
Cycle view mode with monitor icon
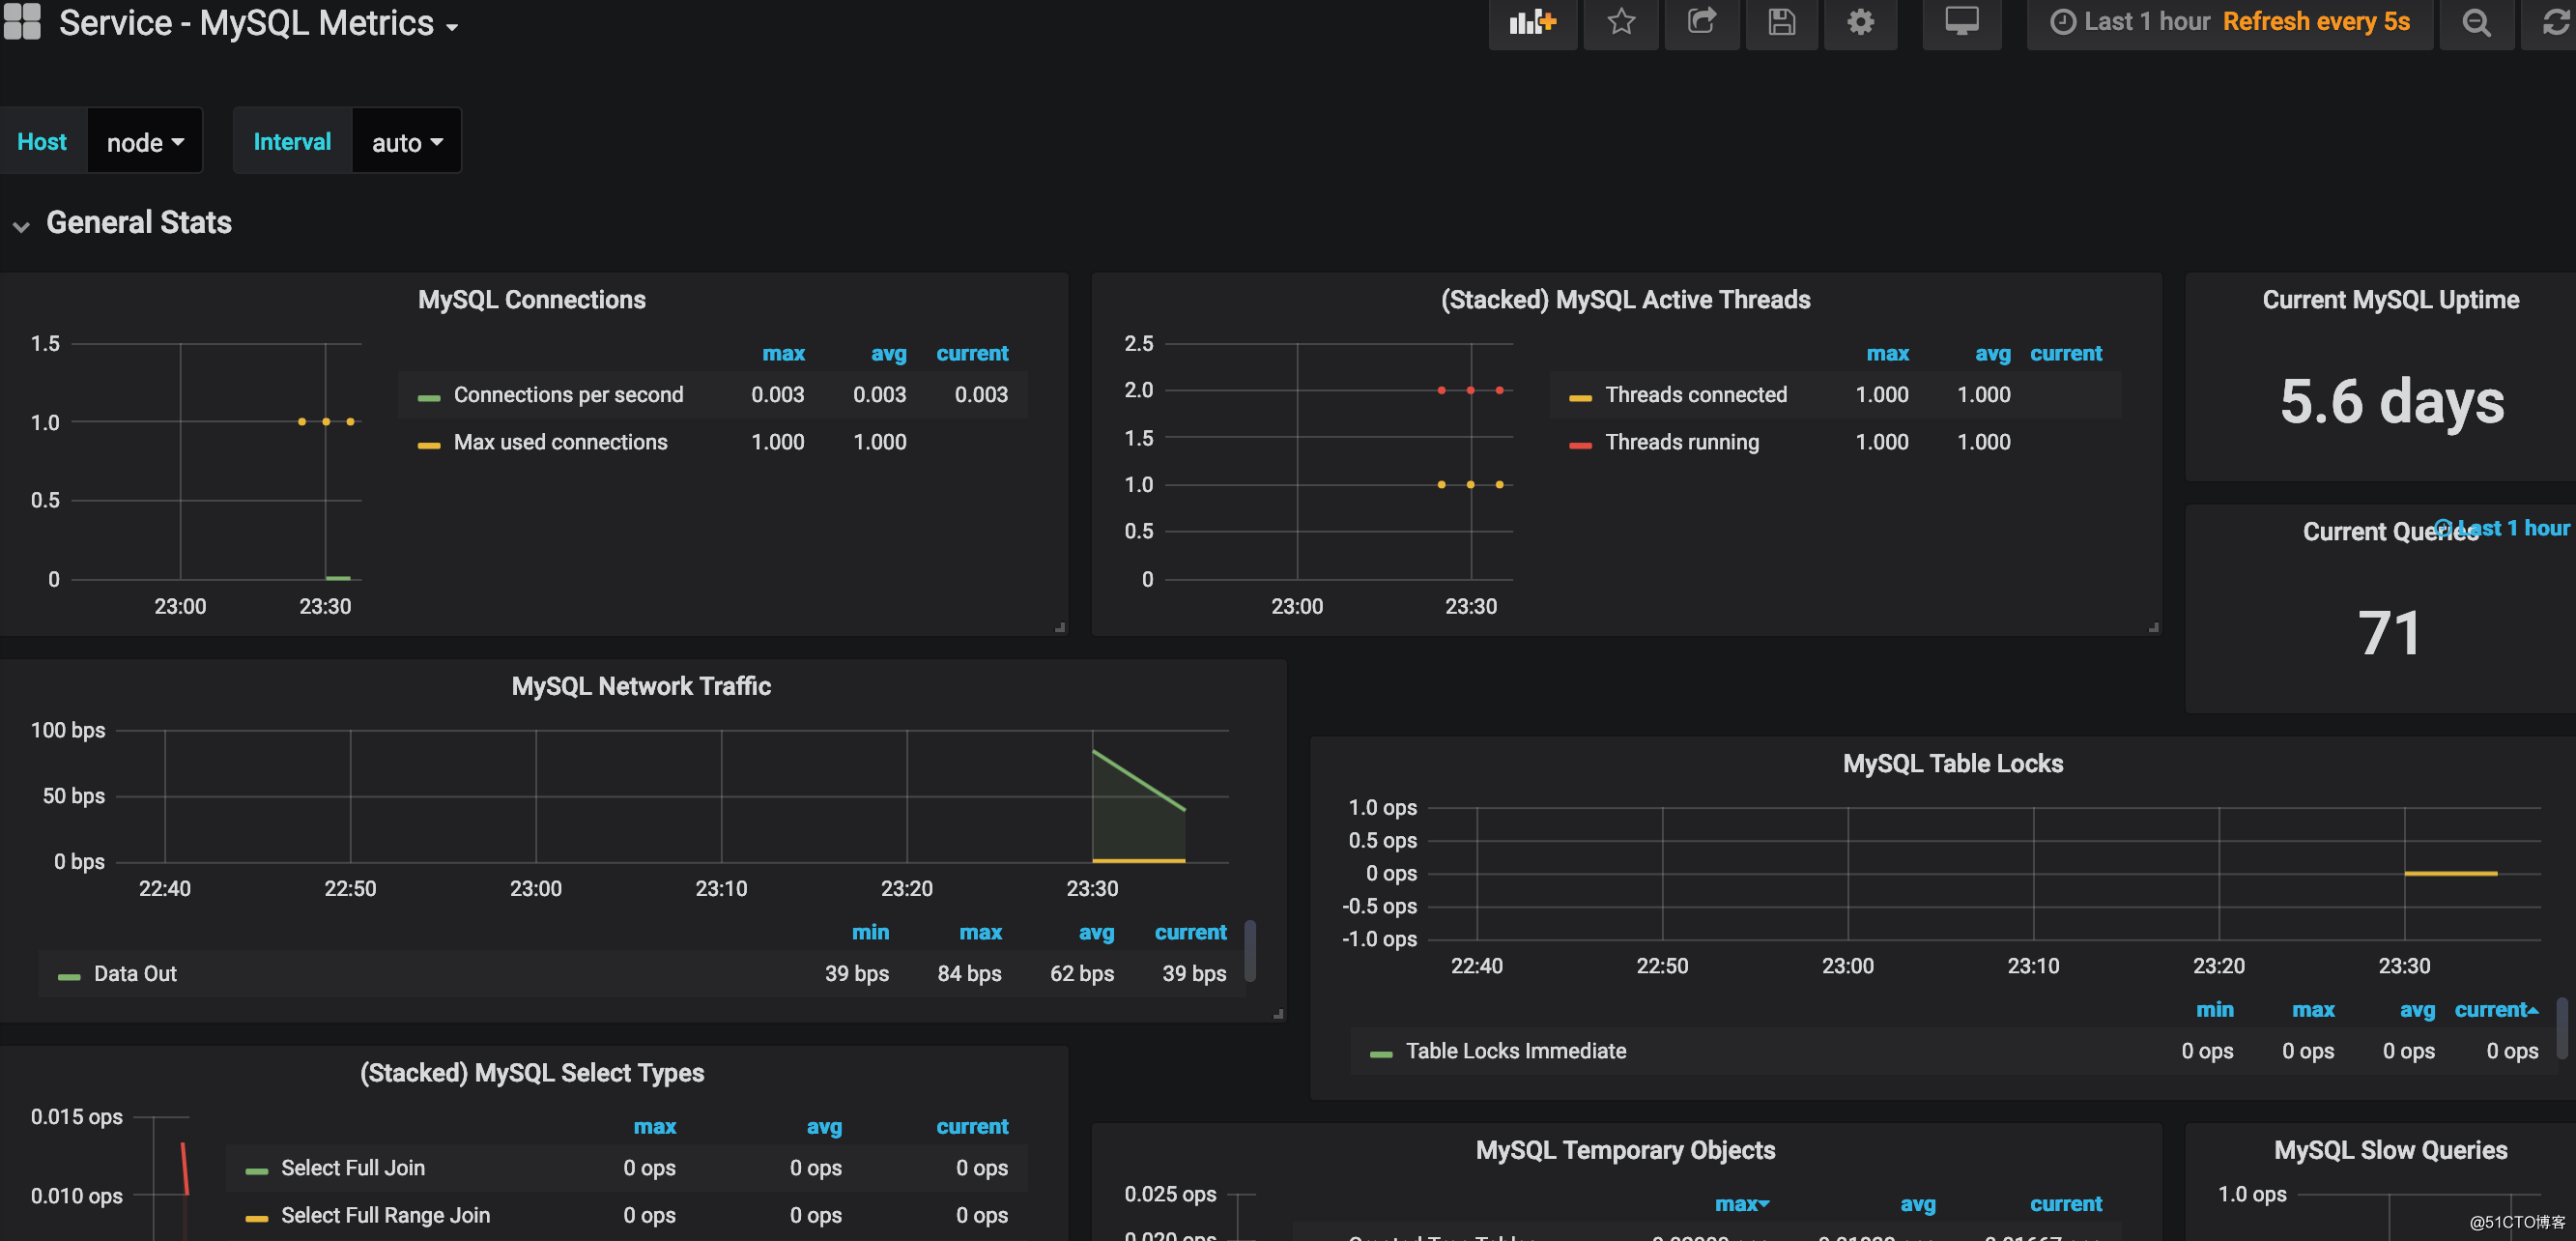point(1961,22)
